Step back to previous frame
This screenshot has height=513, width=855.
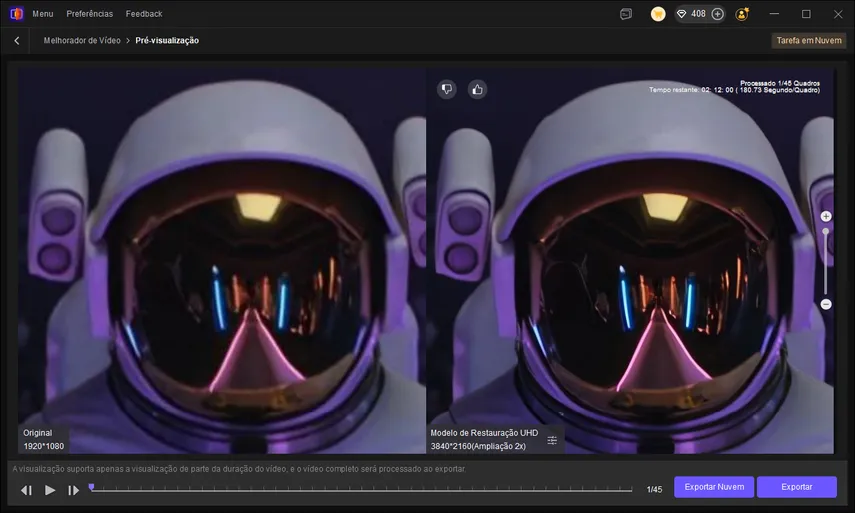click(x=26, y=490)
